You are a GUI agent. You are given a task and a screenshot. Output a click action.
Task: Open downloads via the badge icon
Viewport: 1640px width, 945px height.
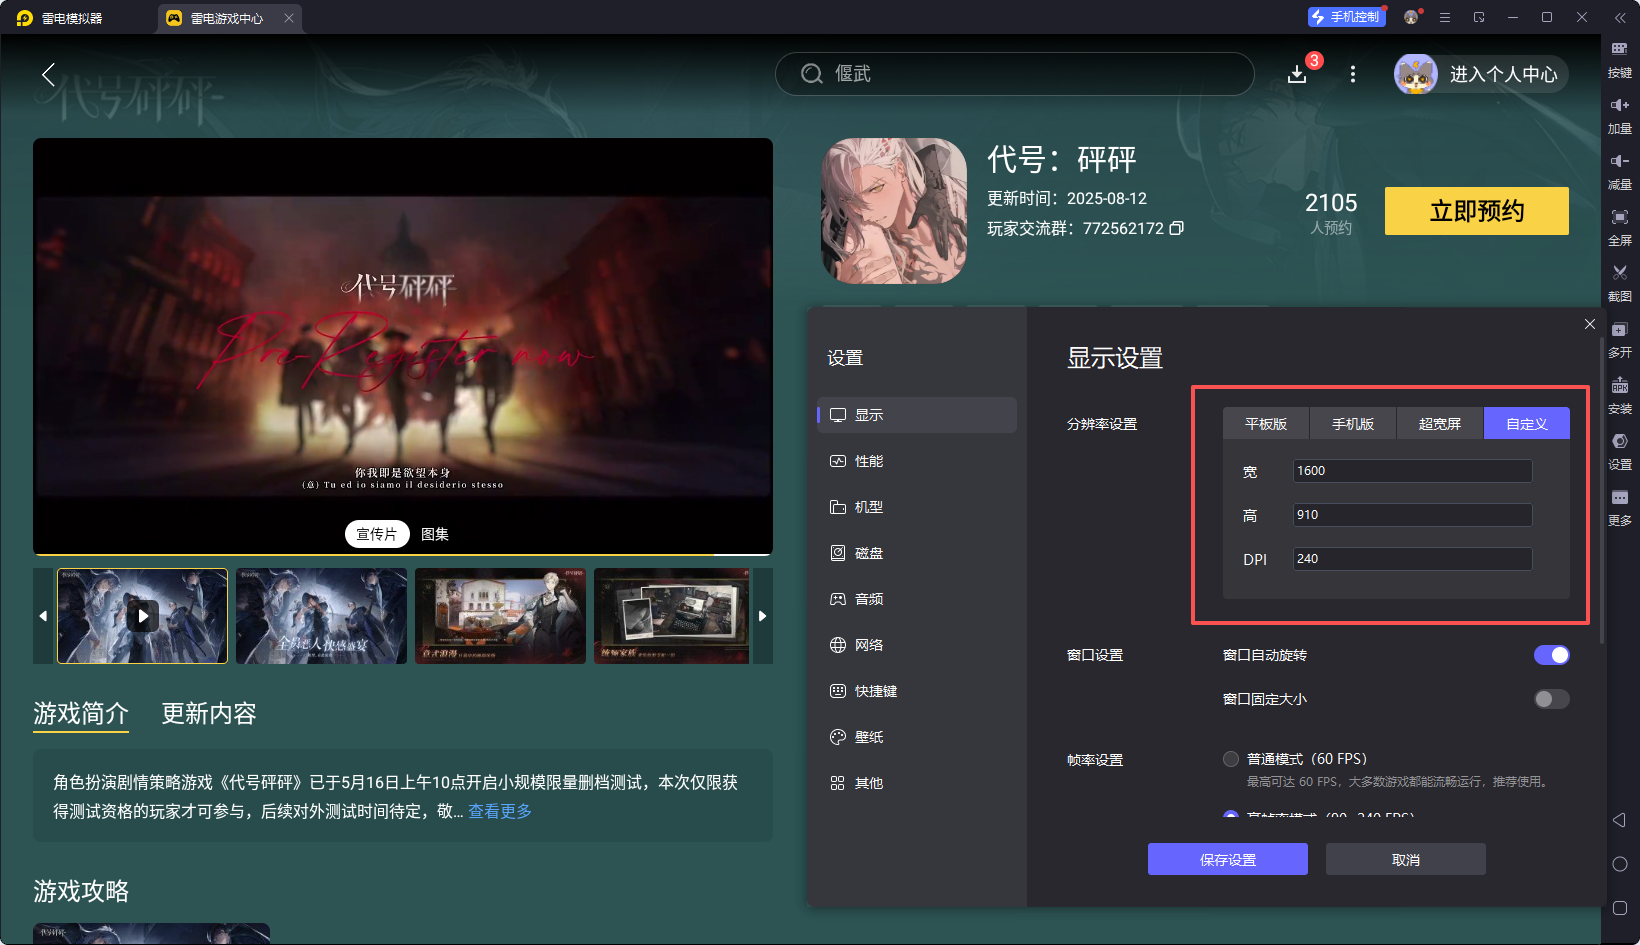pos(1297,73)
